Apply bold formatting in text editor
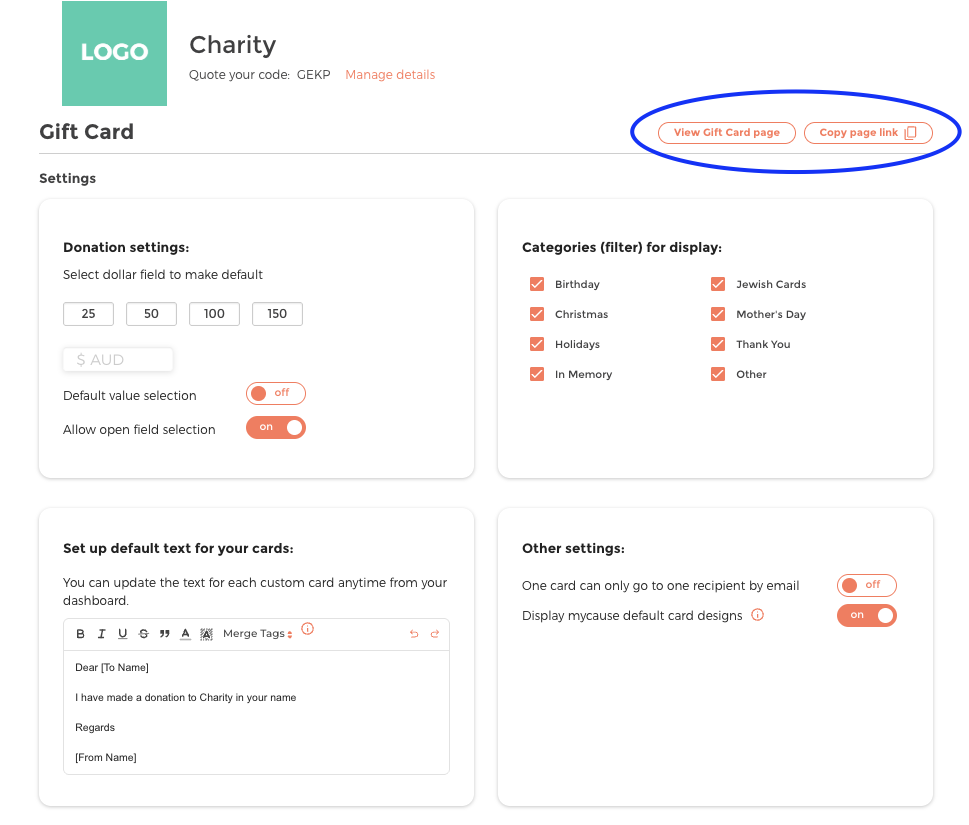The image size is (969, 825). 80,633
